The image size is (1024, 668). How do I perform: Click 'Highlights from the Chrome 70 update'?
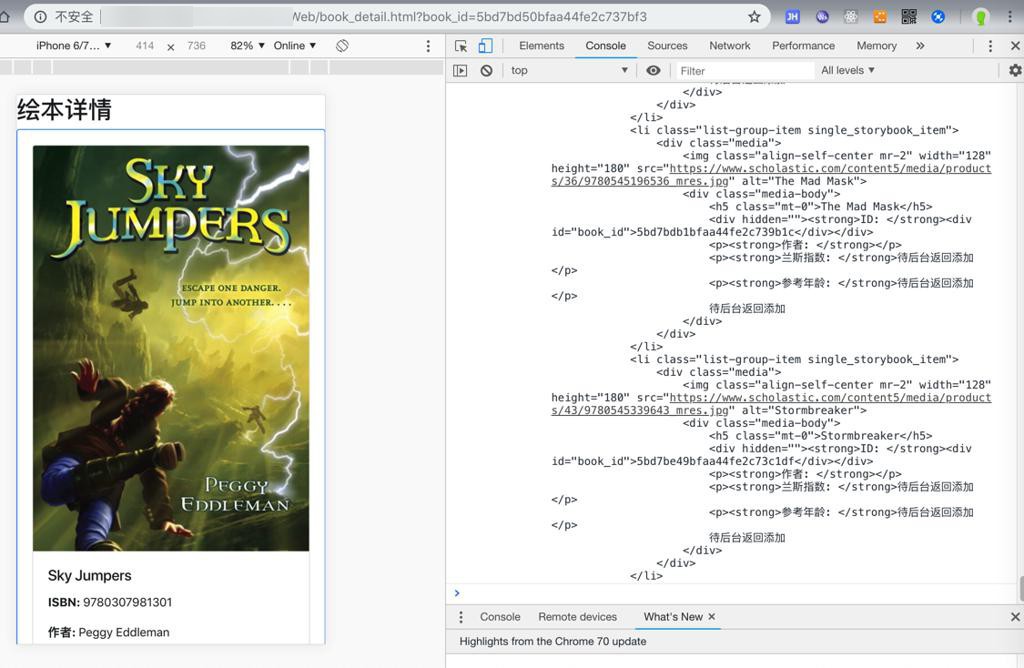(552, 641)
